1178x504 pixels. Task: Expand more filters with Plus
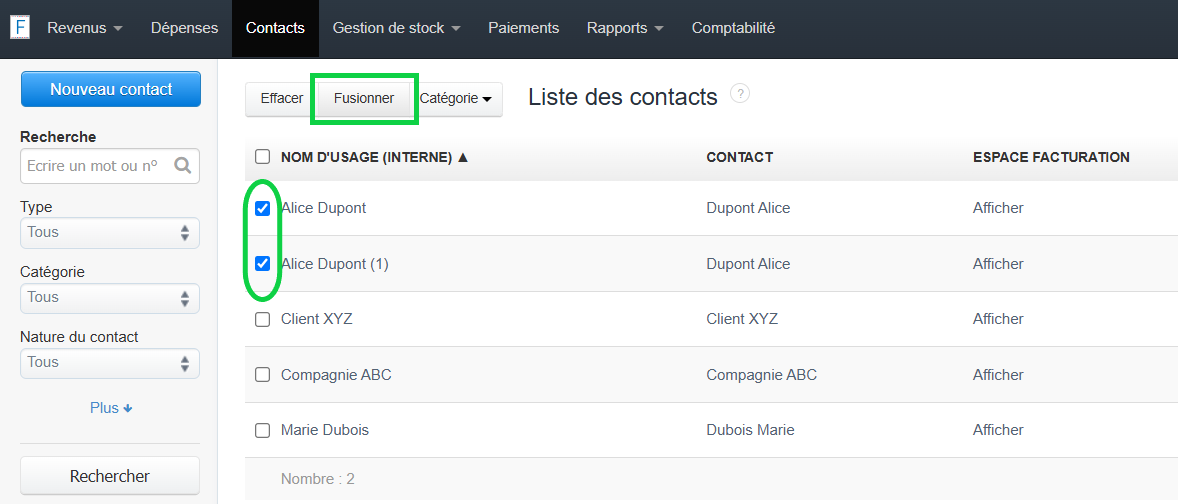pos(110,408)
